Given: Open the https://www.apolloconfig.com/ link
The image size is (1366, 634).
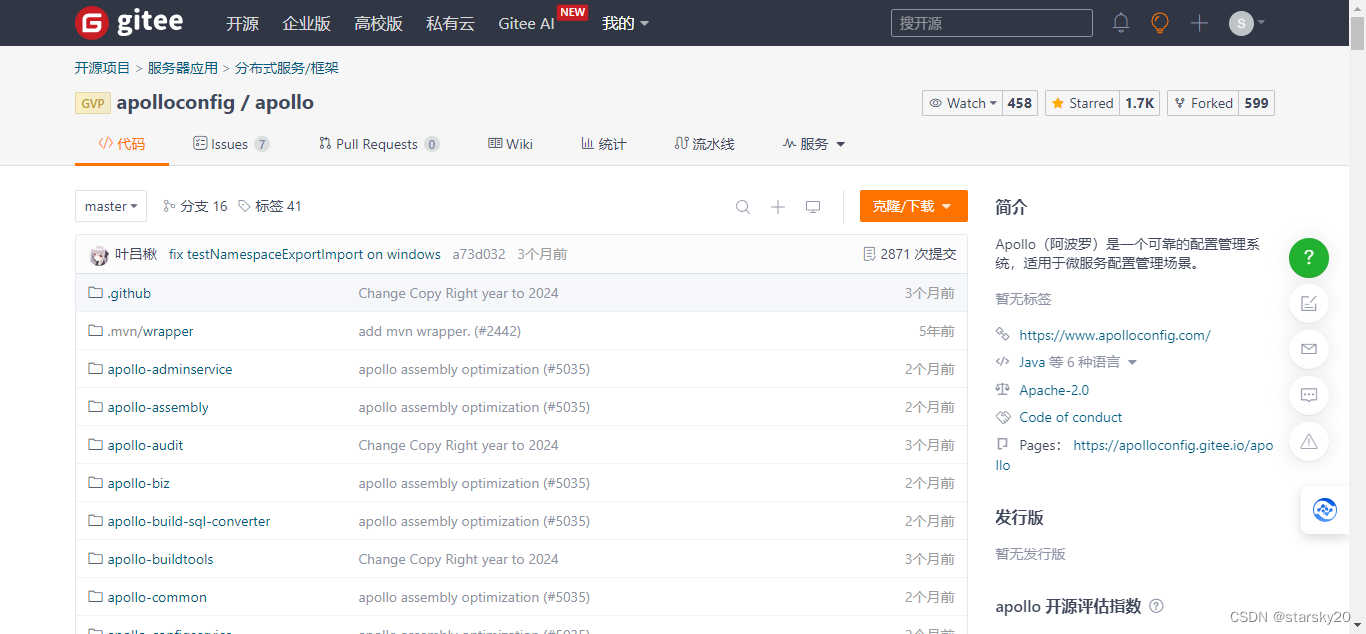Looking at the screenshot, I should [x=1115, y=335].
